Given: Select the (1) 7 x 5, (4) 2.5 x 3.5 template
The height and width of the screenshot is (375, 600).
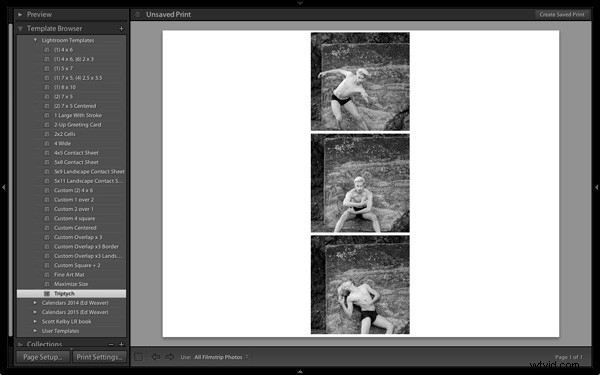Looking at the screenshot, I should click(x=71, y=78).
